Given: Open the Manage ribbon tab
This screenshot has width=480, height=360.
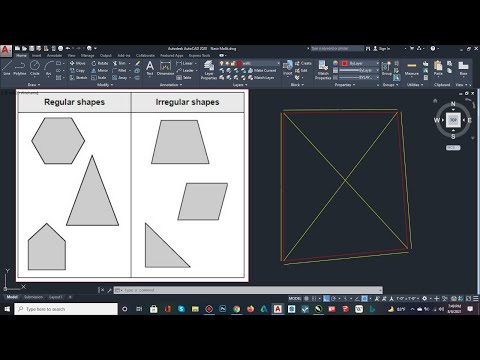Looking at the screenshot, I should (87, 56).
